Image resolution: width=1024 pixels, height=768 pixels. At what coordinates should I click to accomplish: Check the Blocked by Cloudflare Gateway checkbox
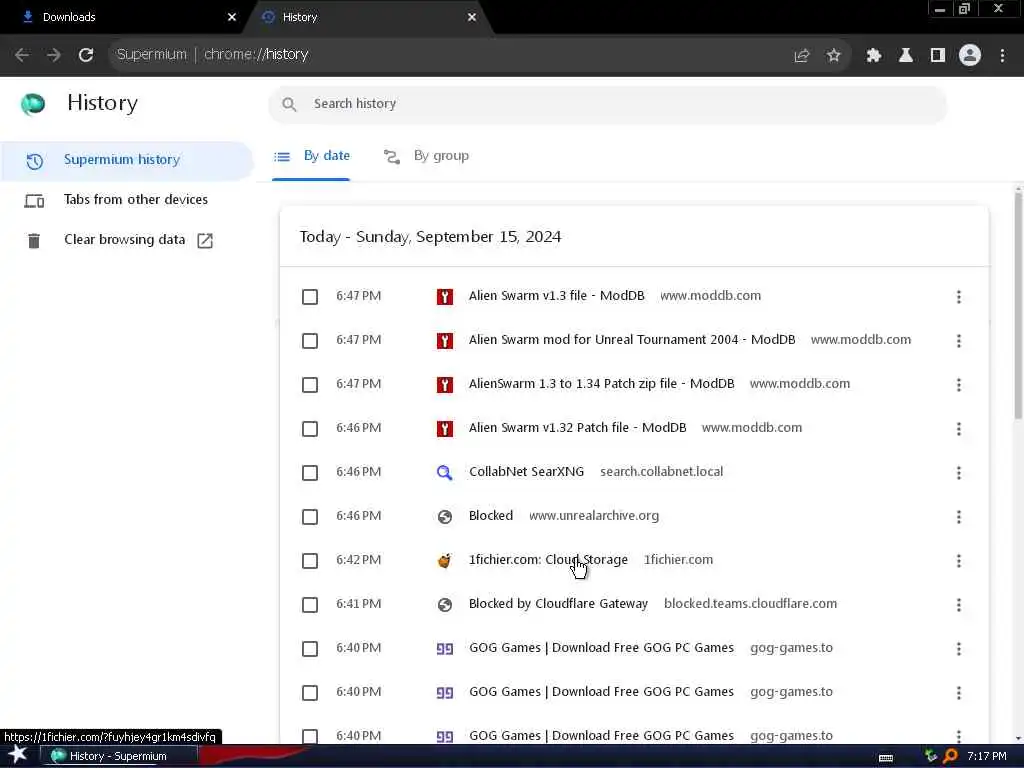(310, 605)
